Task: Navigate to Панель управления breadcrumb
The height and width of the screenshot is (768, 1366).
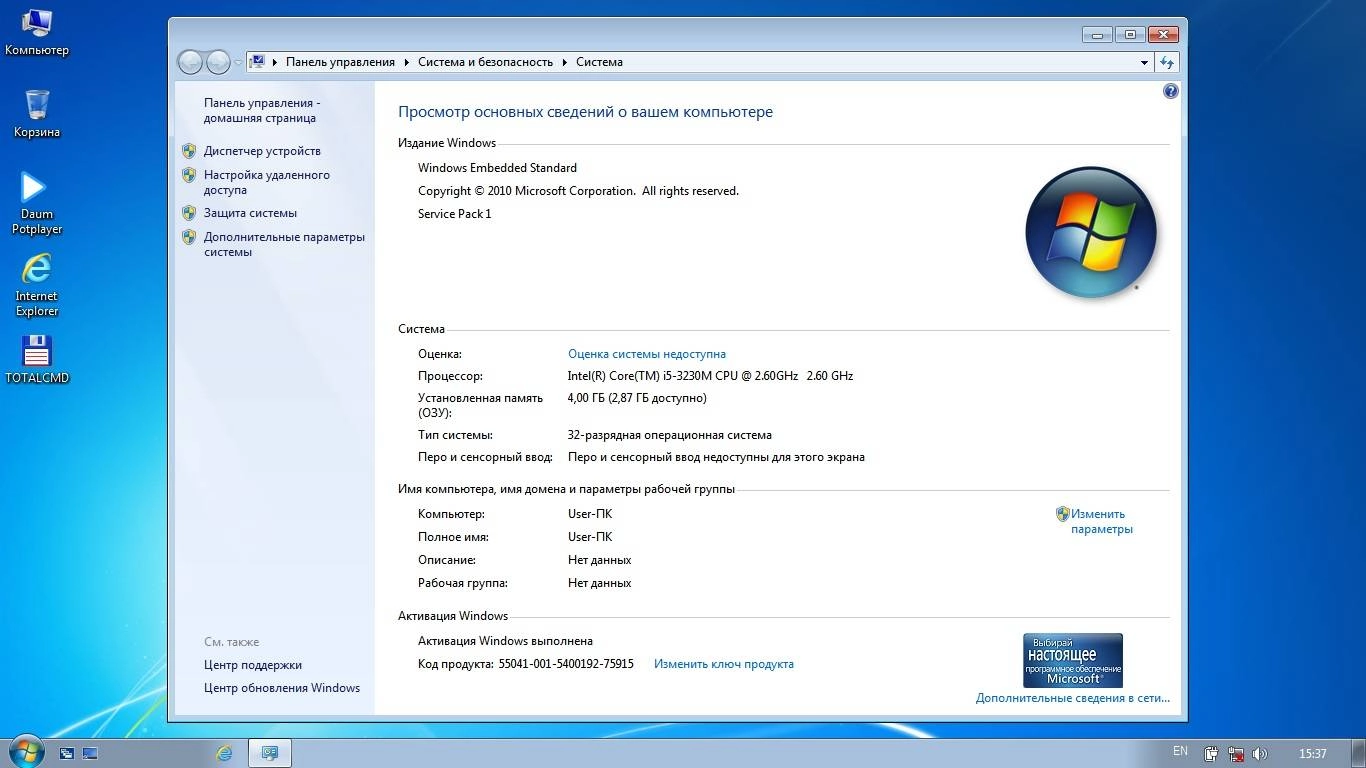Action: tap(340, 62)
